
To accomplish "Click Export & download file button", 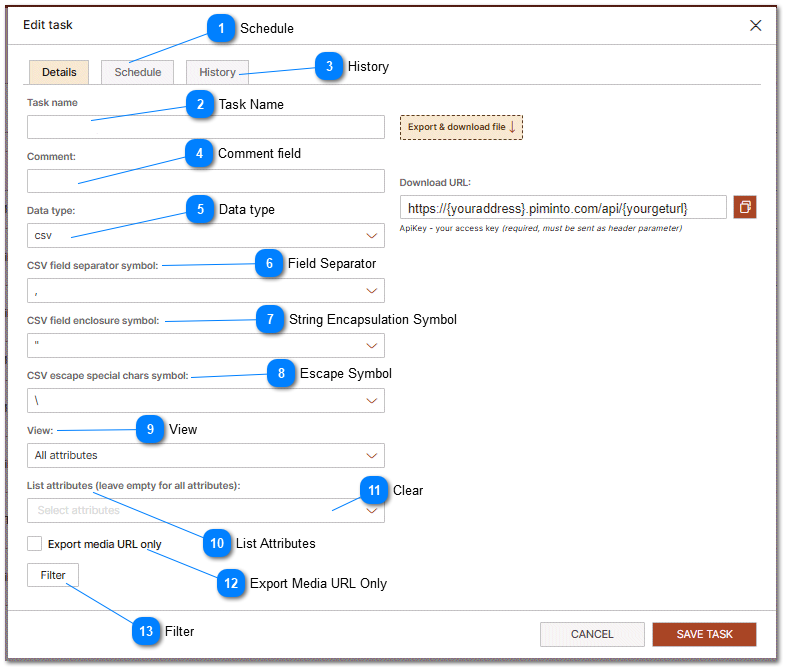I will coord(461,127).
